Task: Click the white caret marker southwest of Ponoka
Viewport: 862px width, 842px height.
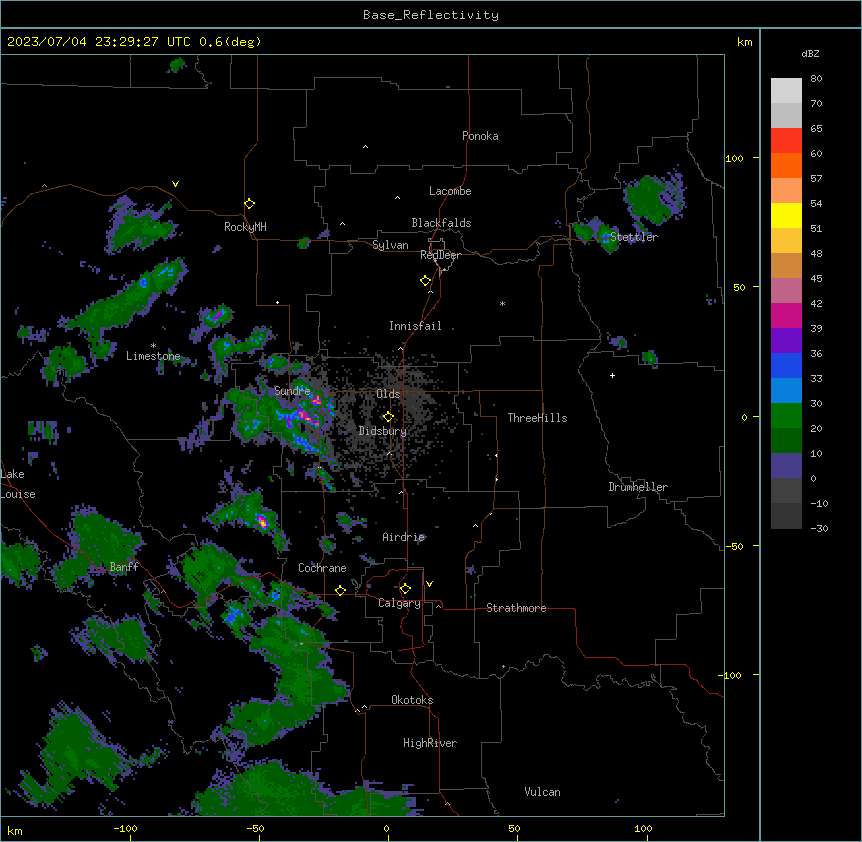Action: [x=365, y=147]
